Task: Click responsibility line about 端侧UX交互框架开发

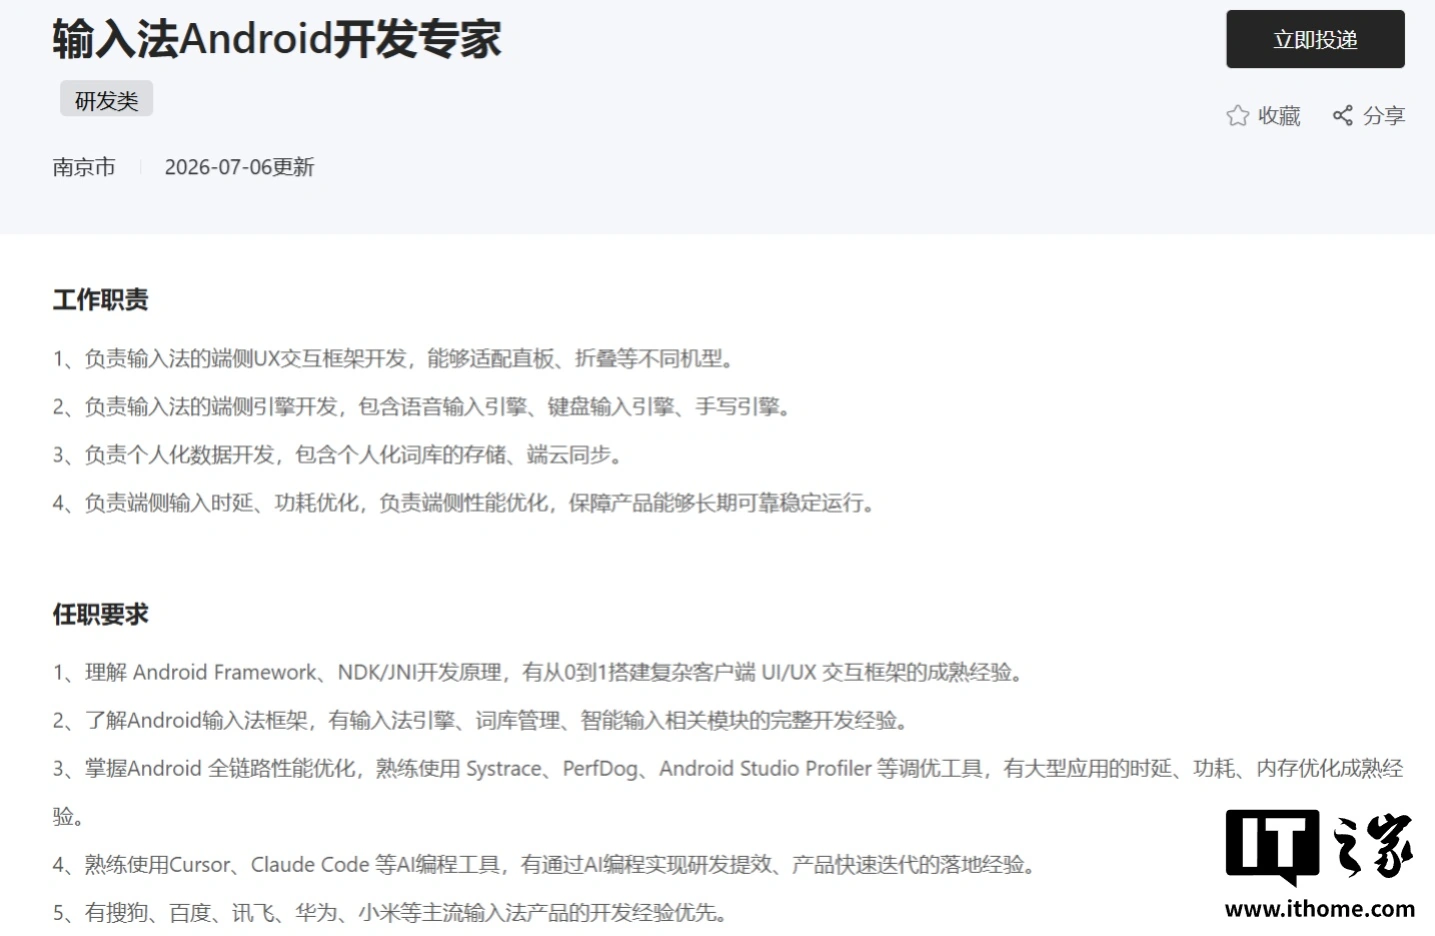Action: (x=397, y=358)
